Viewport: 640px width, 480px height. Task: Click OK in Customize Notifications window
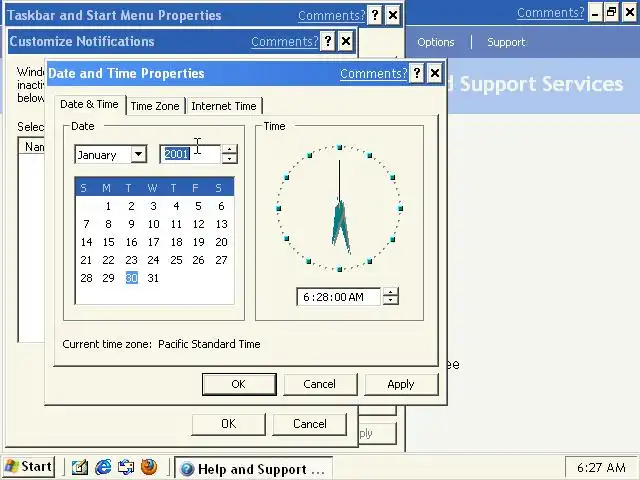pyautogui.click(x=229, y=424)
